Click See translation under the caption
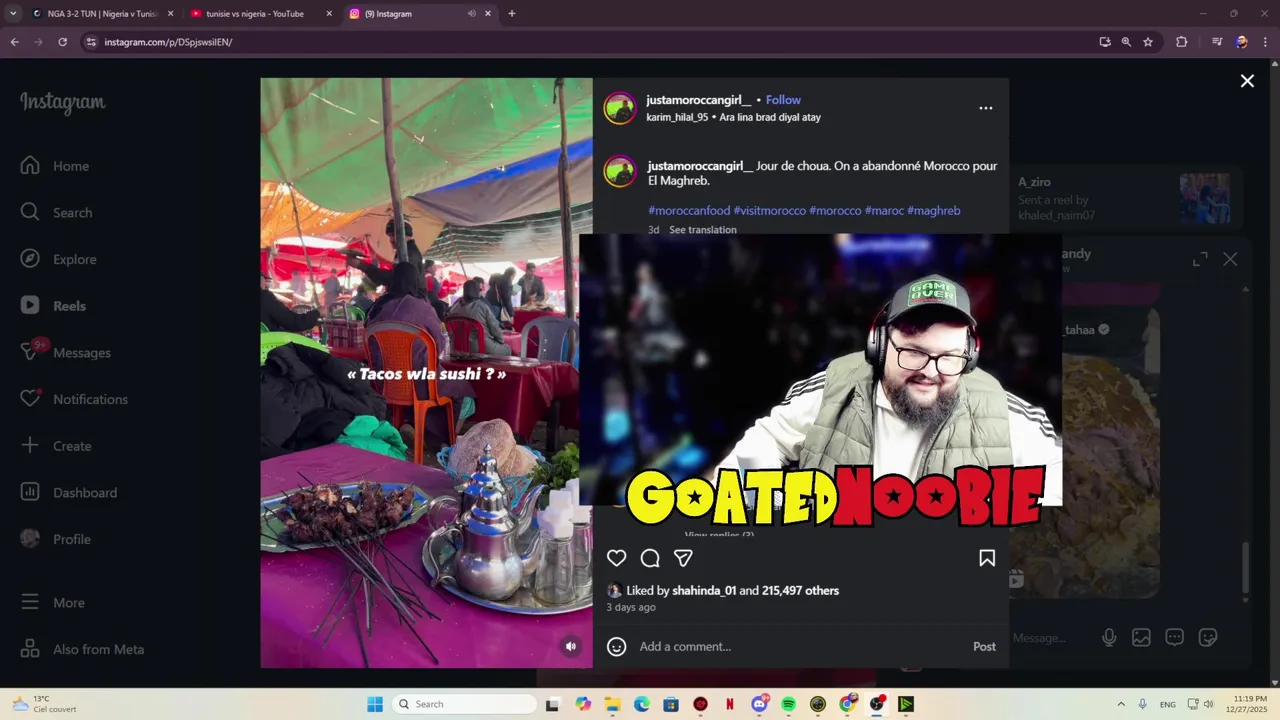1280x720 pixels. point(703,230)
